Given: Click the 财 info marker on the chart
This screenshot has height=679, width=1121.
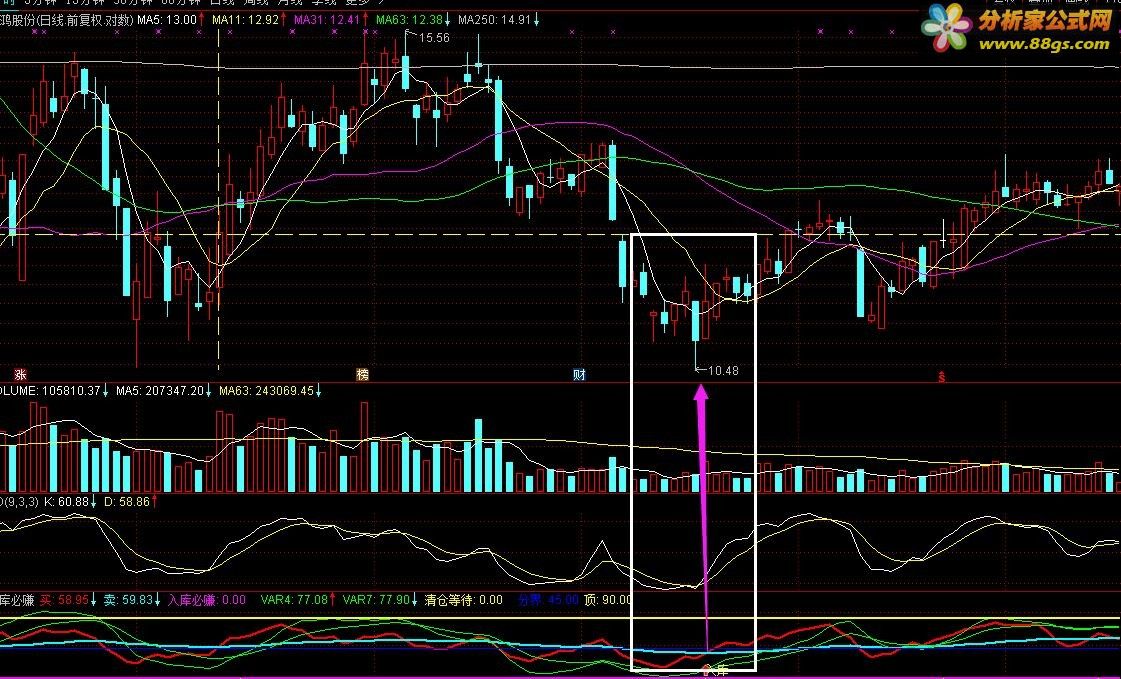Looking at the screenshot, I should pos(579,375).
